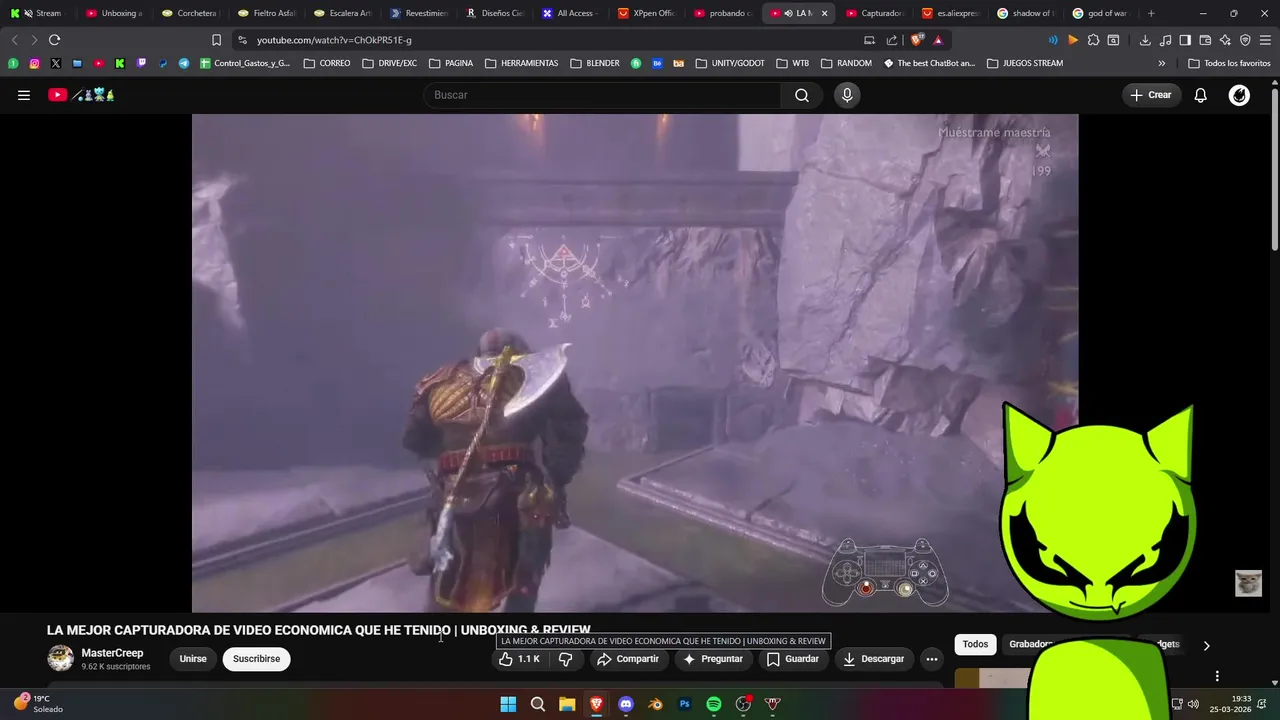Start voice search with microphone icon
The width and height of the screenshot is (1280, 720).
tap(847, 95)
